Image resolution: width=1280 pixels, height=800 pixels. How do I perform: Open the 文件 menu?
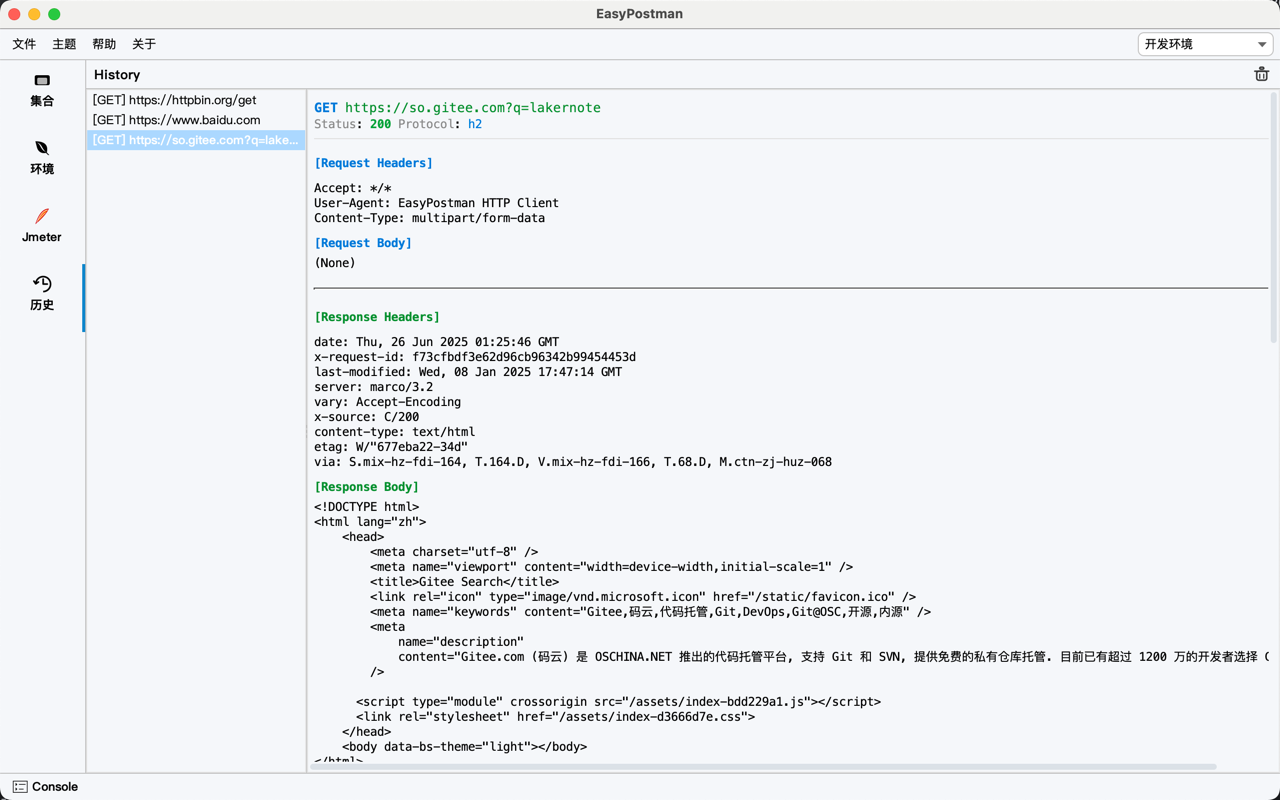tap(24, 44)
